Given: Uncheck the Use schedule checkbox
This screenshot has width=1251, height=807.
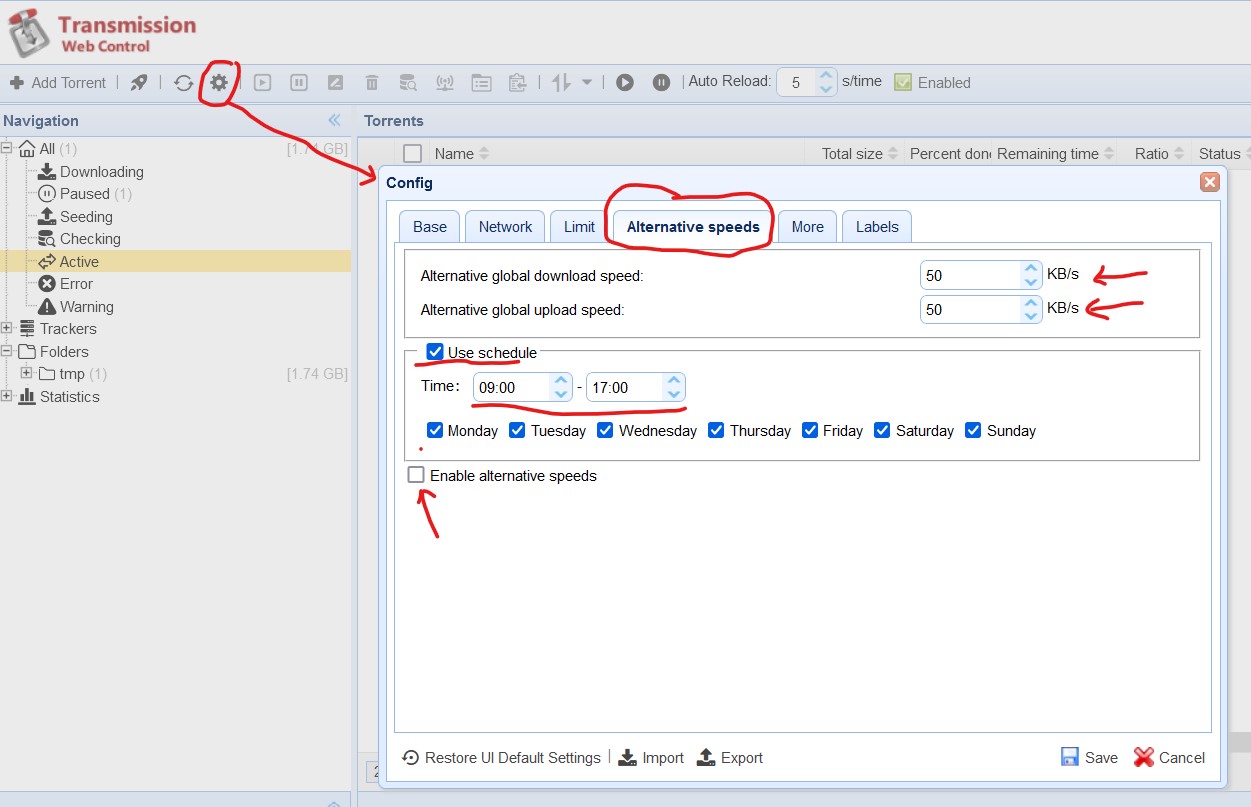Looking at the screenshot, I should (435, 352).
